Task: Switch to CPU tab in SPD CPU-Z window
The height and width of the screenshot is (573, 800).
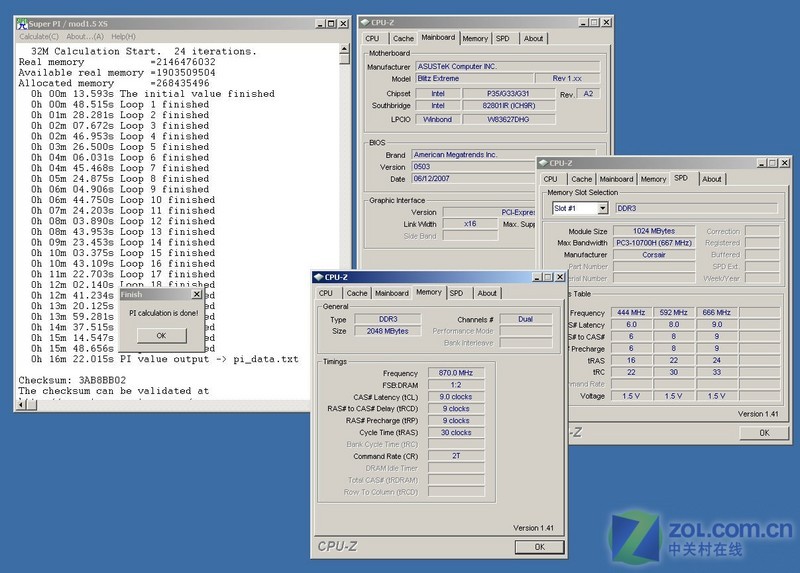Action: [551, 179]
